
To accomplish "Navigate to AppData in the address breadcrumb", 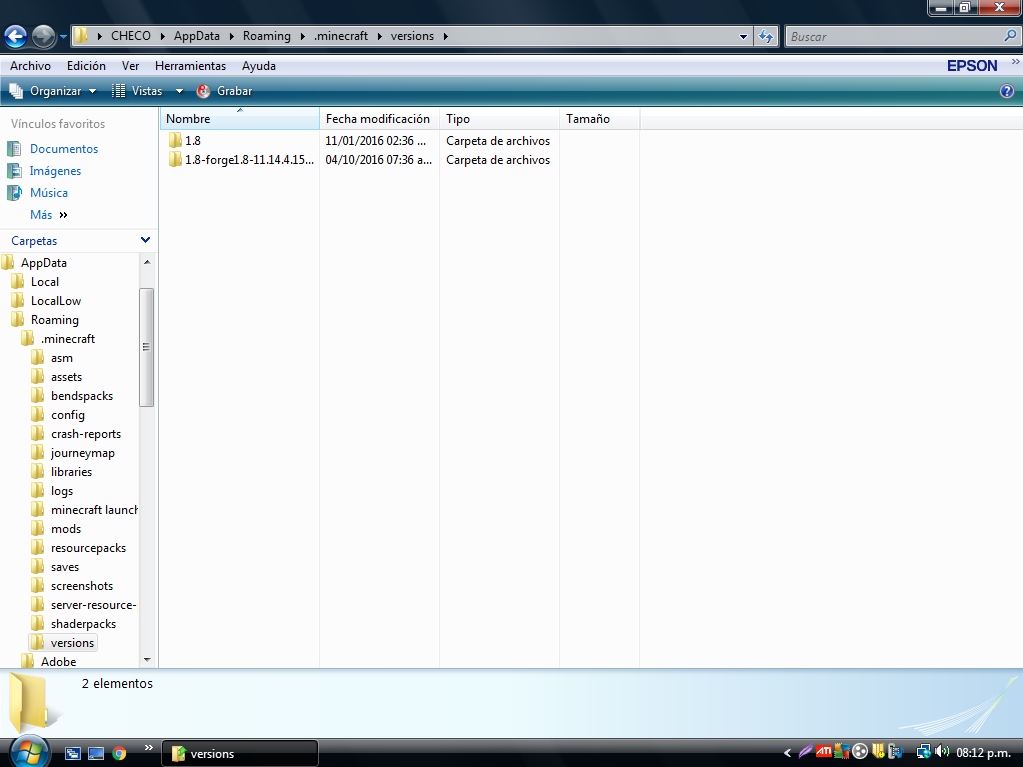I will tap(196, 36).
